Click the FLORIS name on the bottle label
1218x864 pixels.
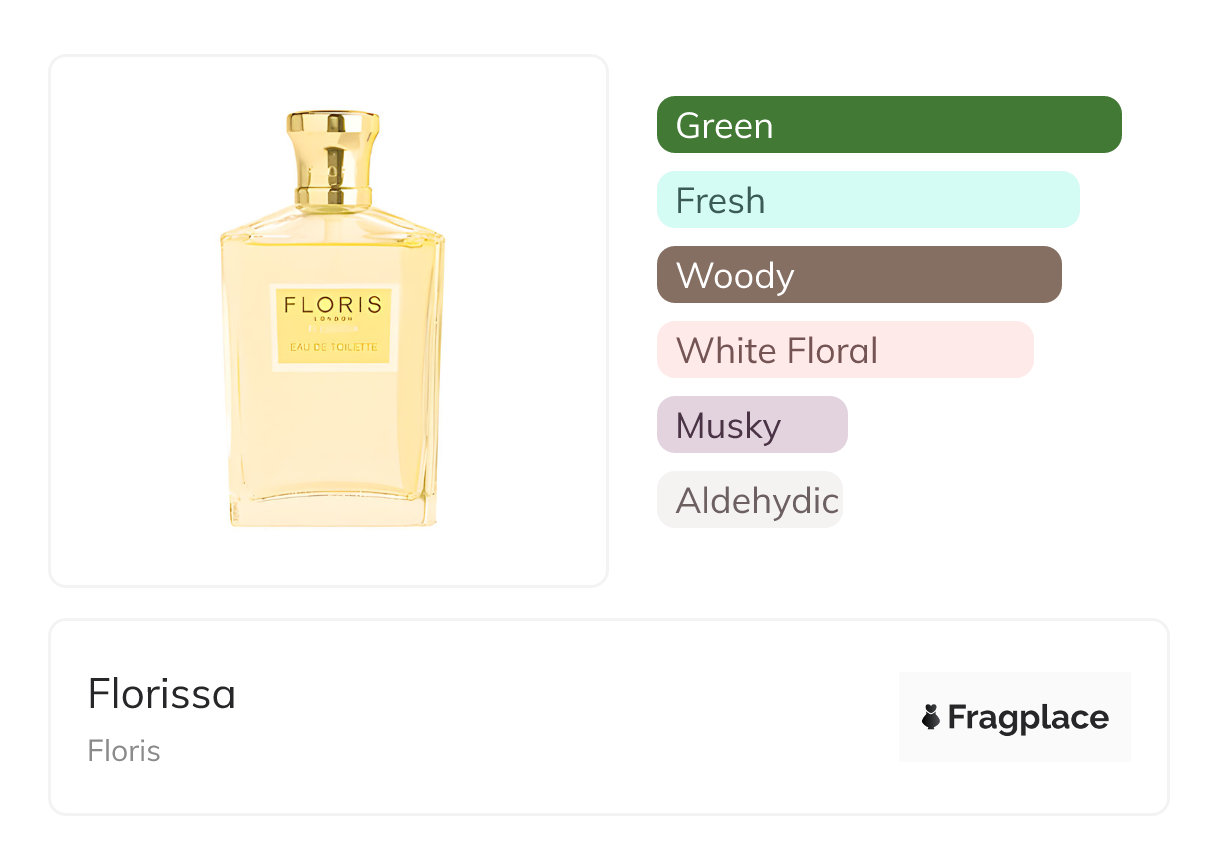[333, 305]
